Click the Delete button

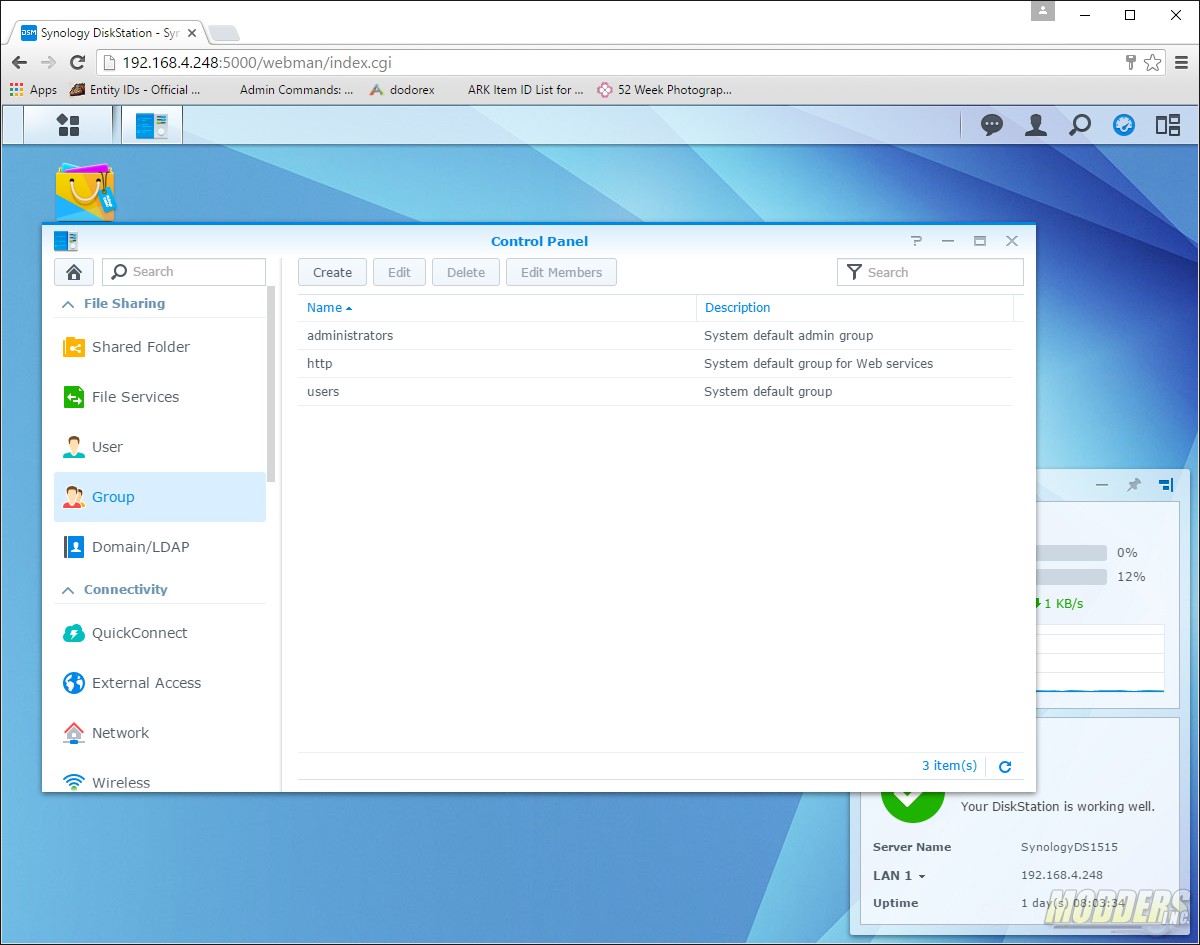(466, 272)
